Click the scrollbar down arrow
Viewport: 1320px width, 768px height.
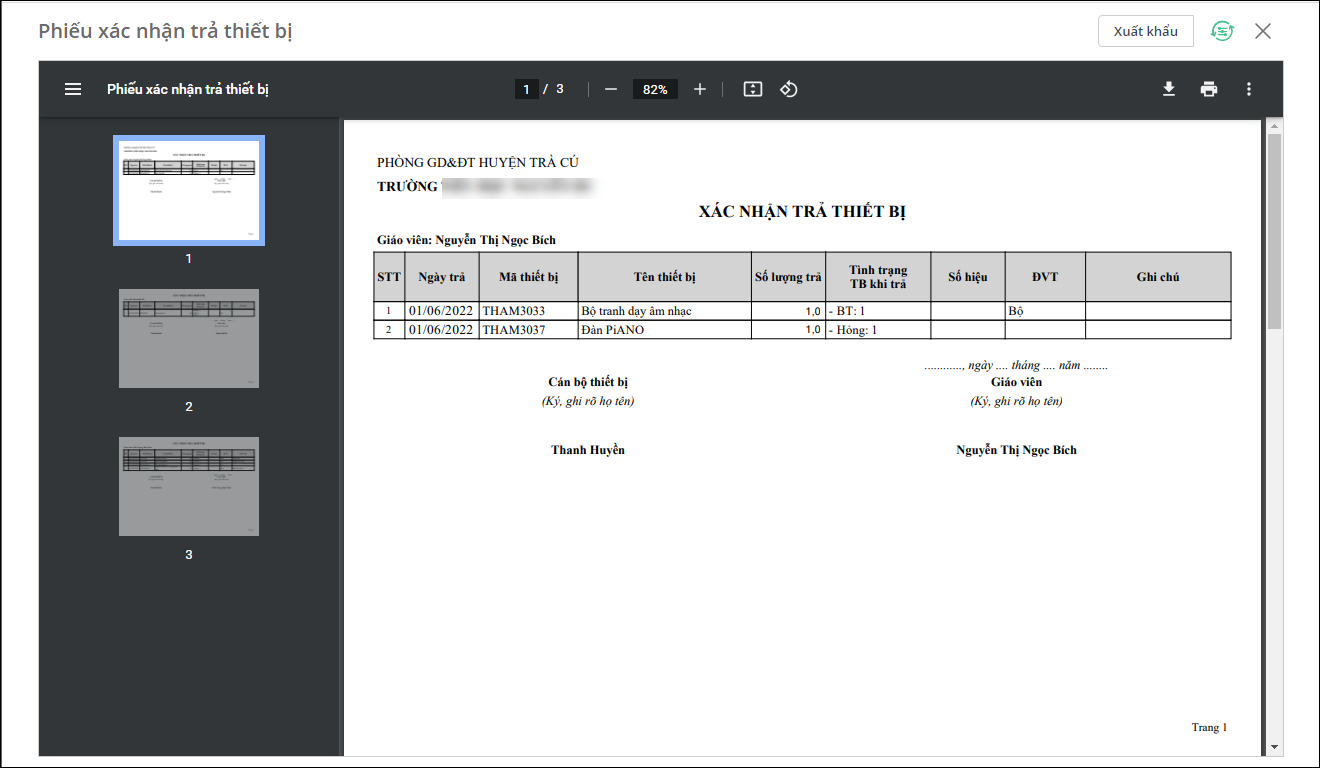(x=1274, y=747)
